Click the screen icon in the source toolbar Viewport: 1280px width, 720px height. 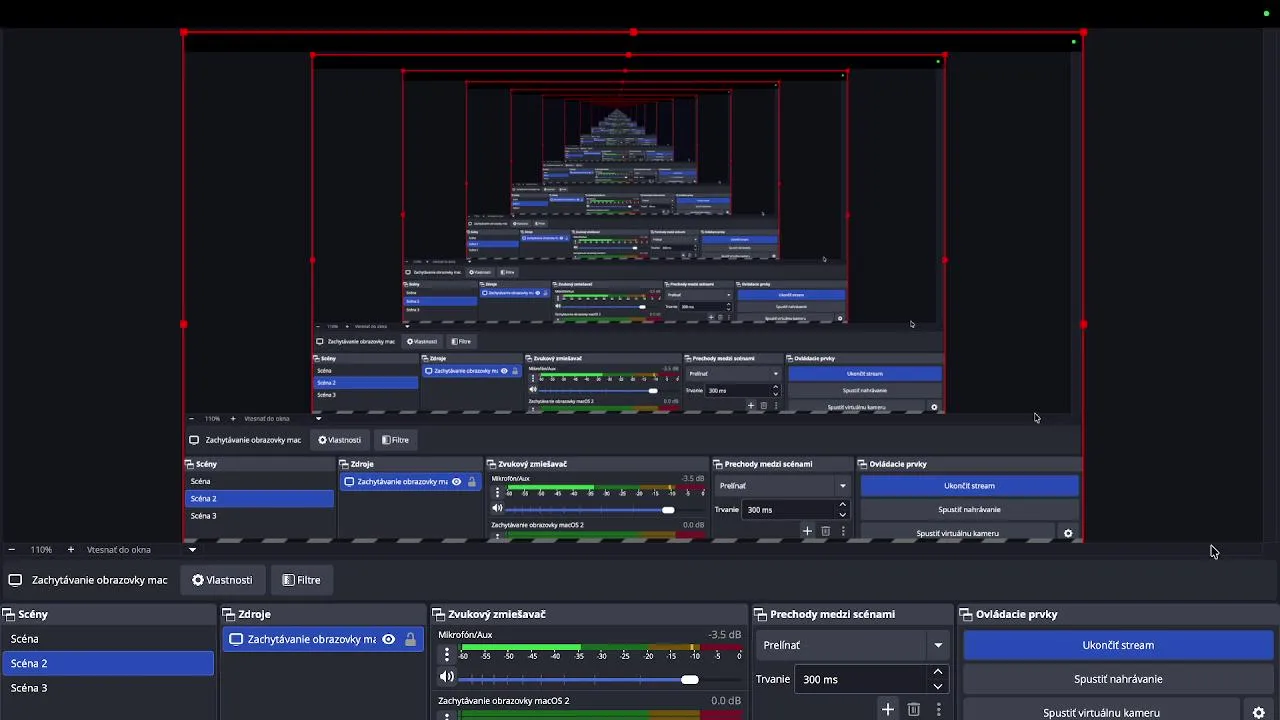(15, 580)
